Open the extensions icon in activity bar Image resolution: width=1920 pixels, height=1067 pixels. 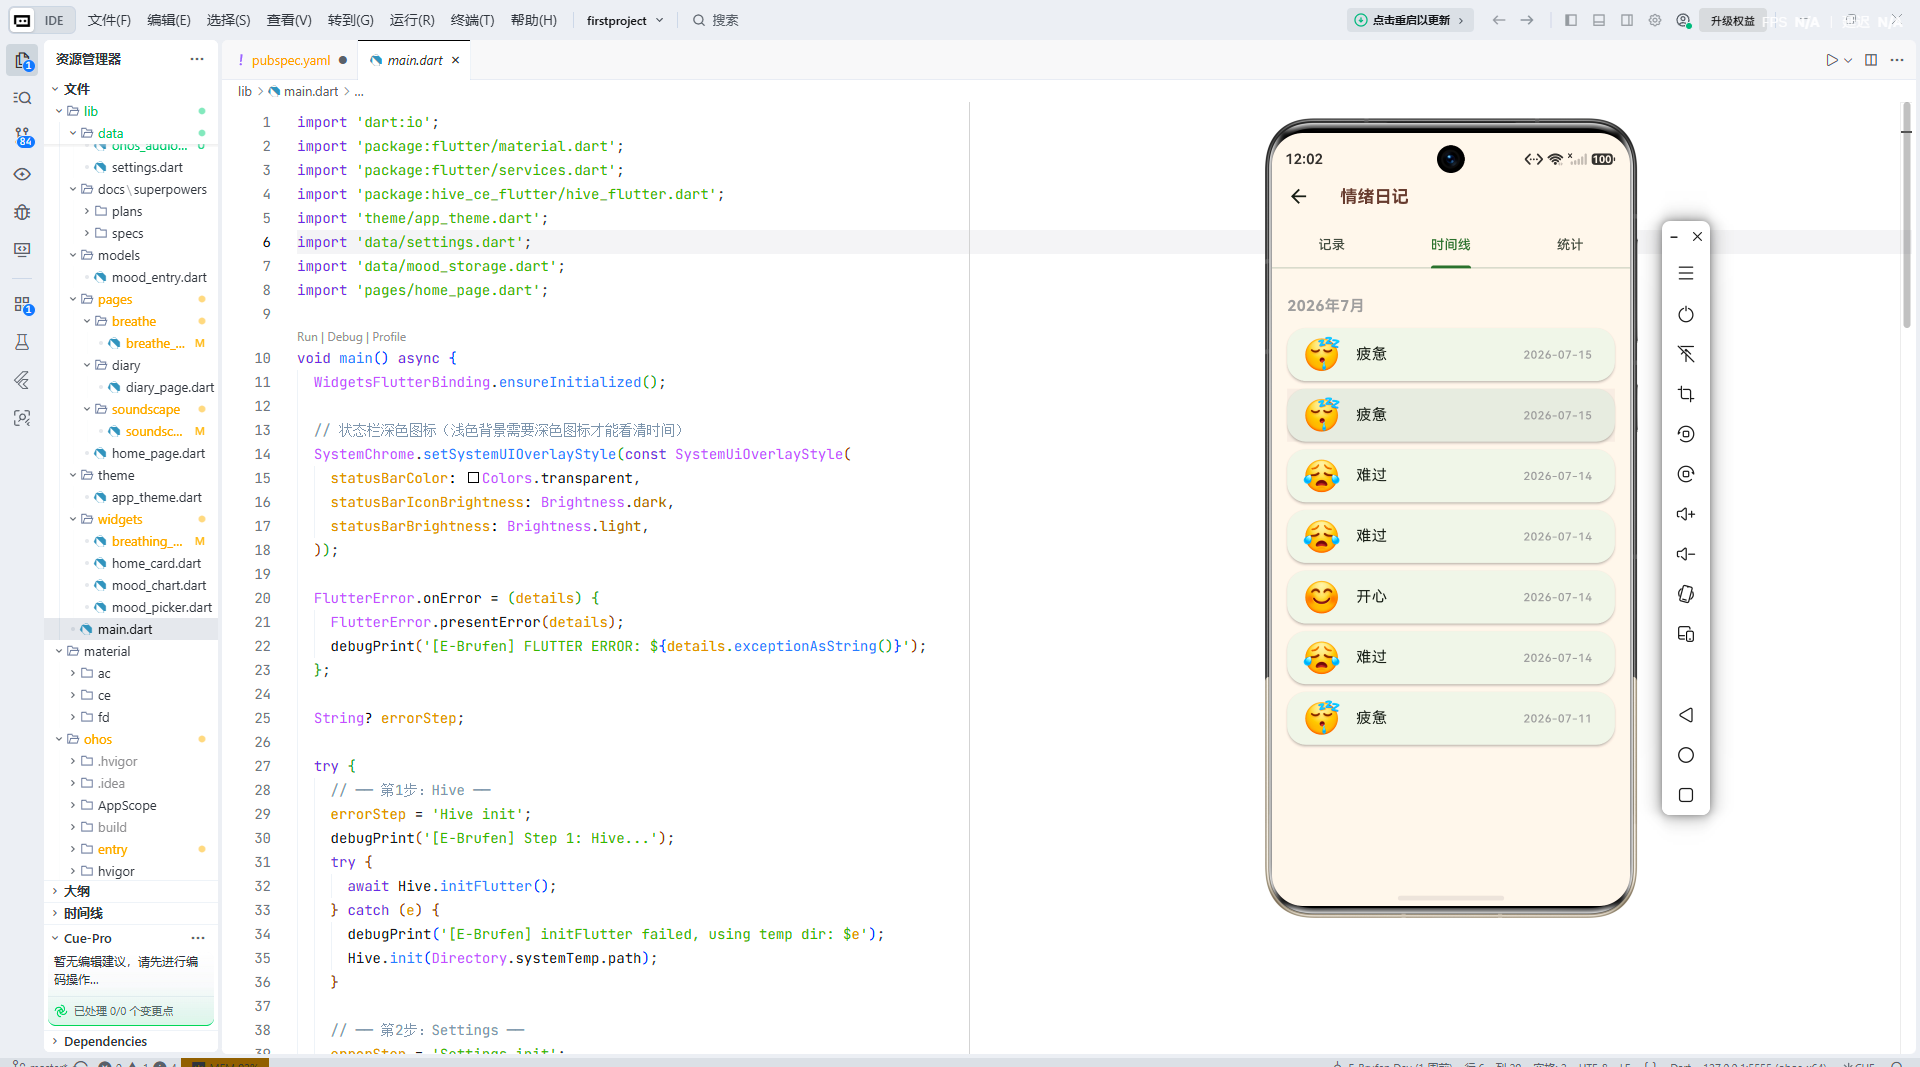pos(22,304)
